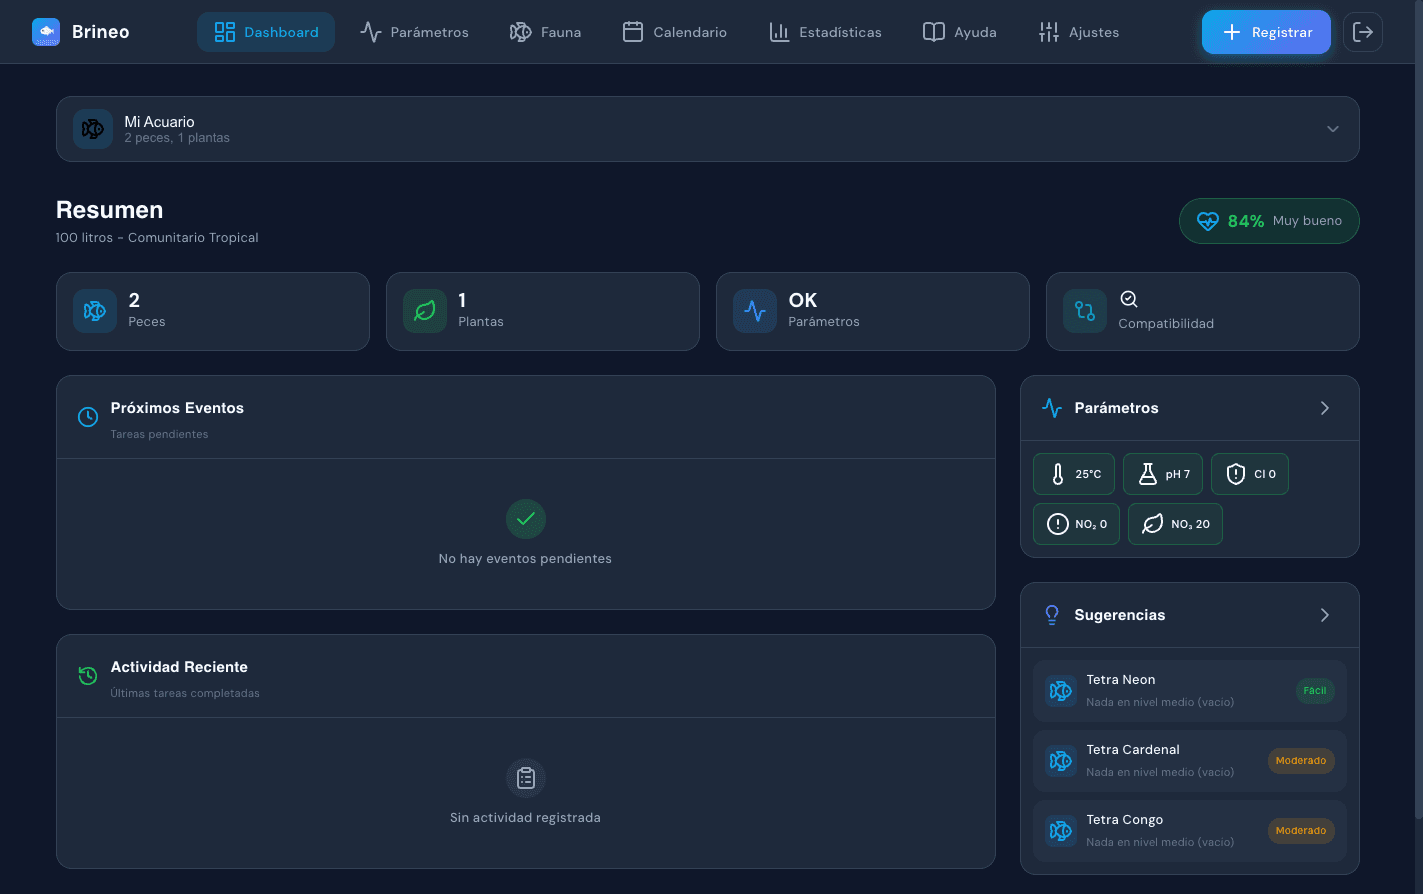Open the Dashboard tab
The width and height of the screenshot is (1423, 894).
[x=266, y=32]
